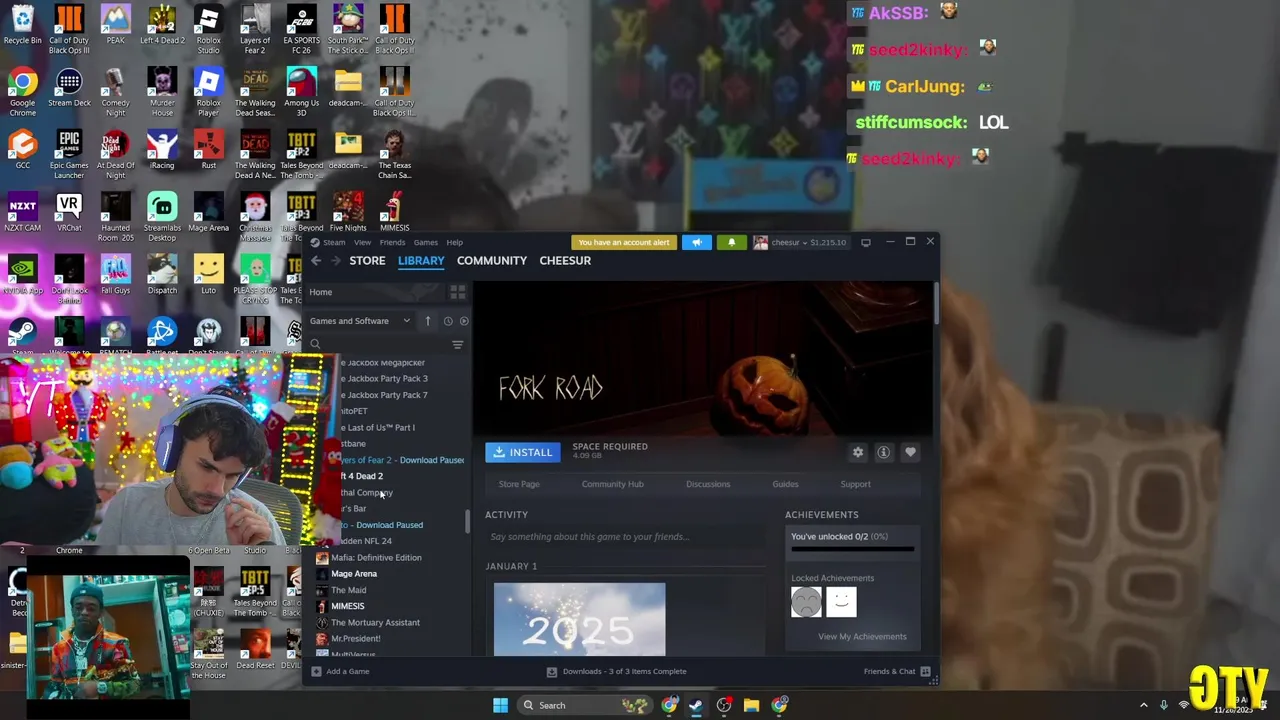Click the activity post text field
This screenshot has height=720, width=1280.
625,537
